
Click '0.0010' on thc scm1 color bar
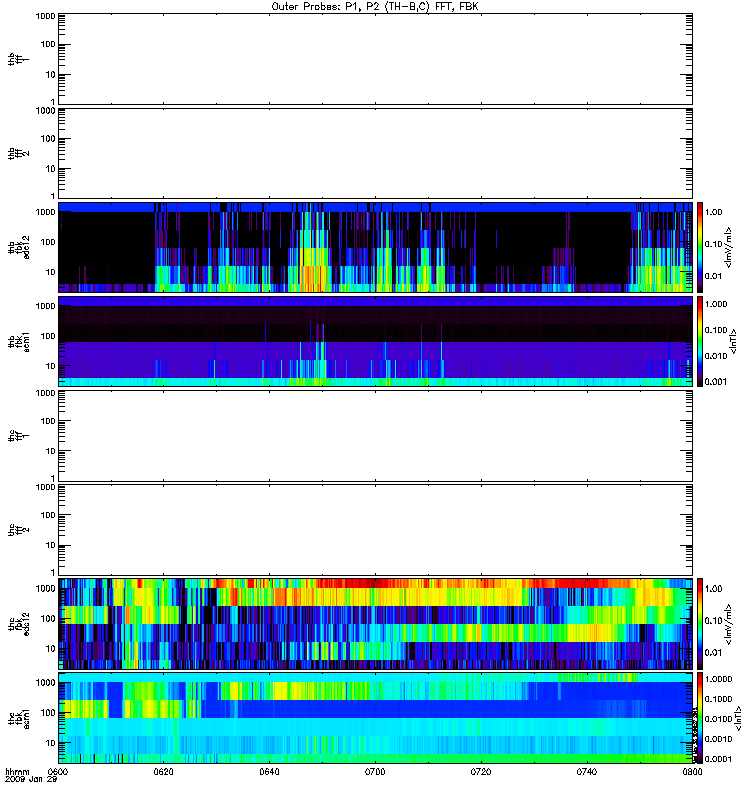pyautogui.click(x=718, y=739)
